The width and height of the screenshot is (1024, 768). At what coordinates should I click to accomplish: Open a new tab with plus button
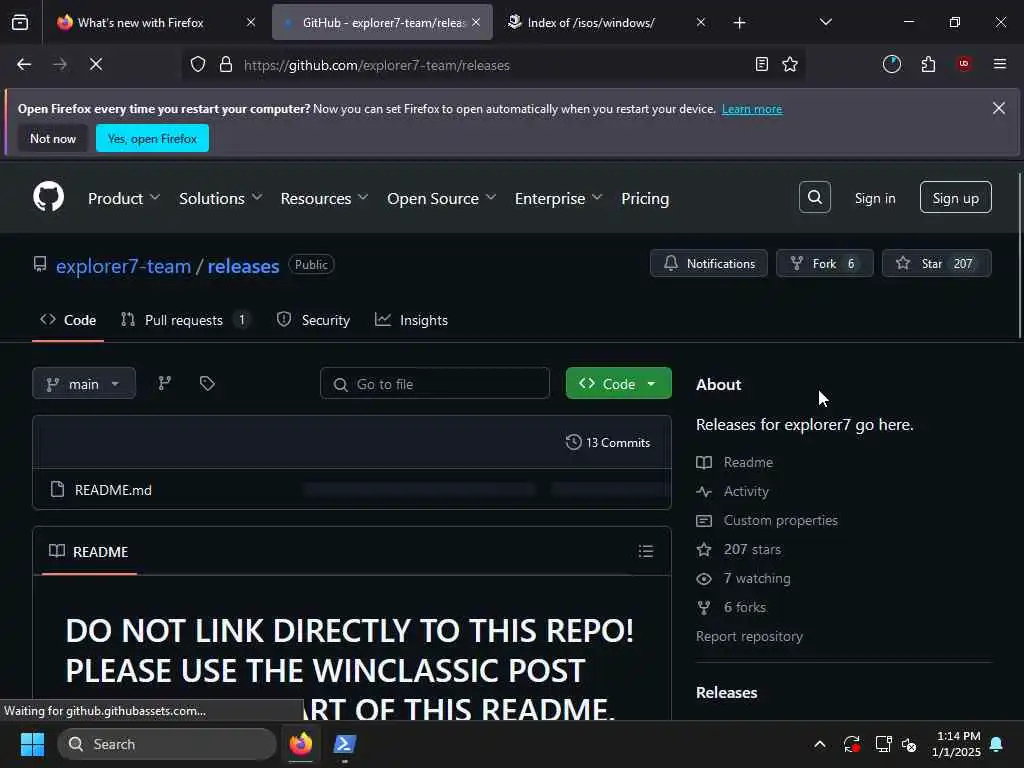(739, 23)
